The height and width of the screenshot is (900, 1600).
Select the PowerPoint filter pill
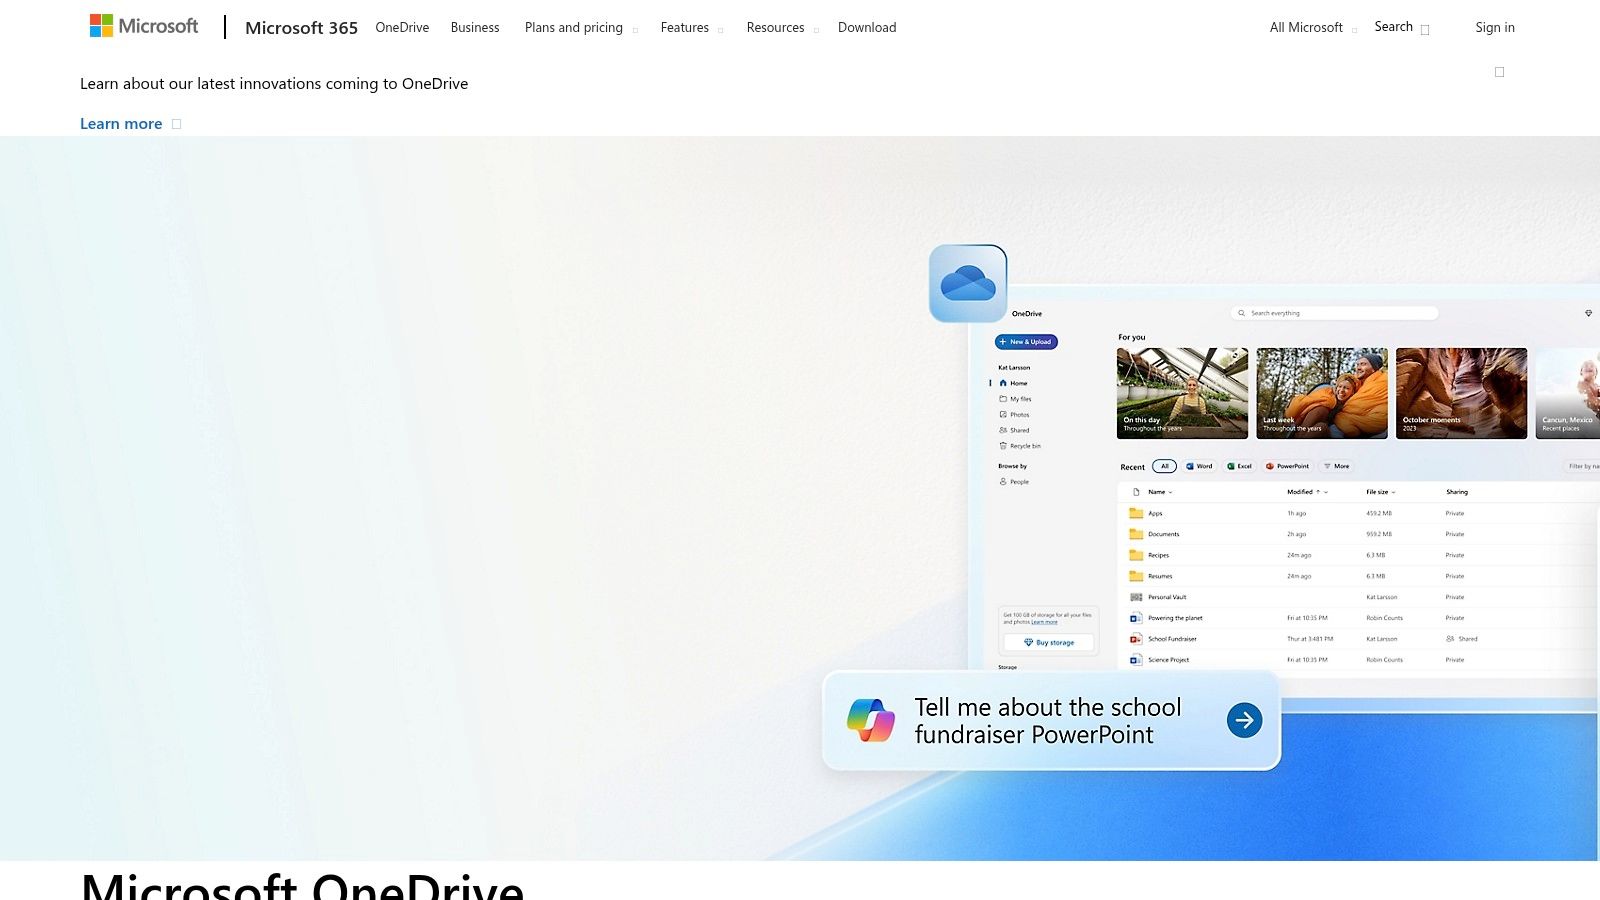(x=1287, y=466)
